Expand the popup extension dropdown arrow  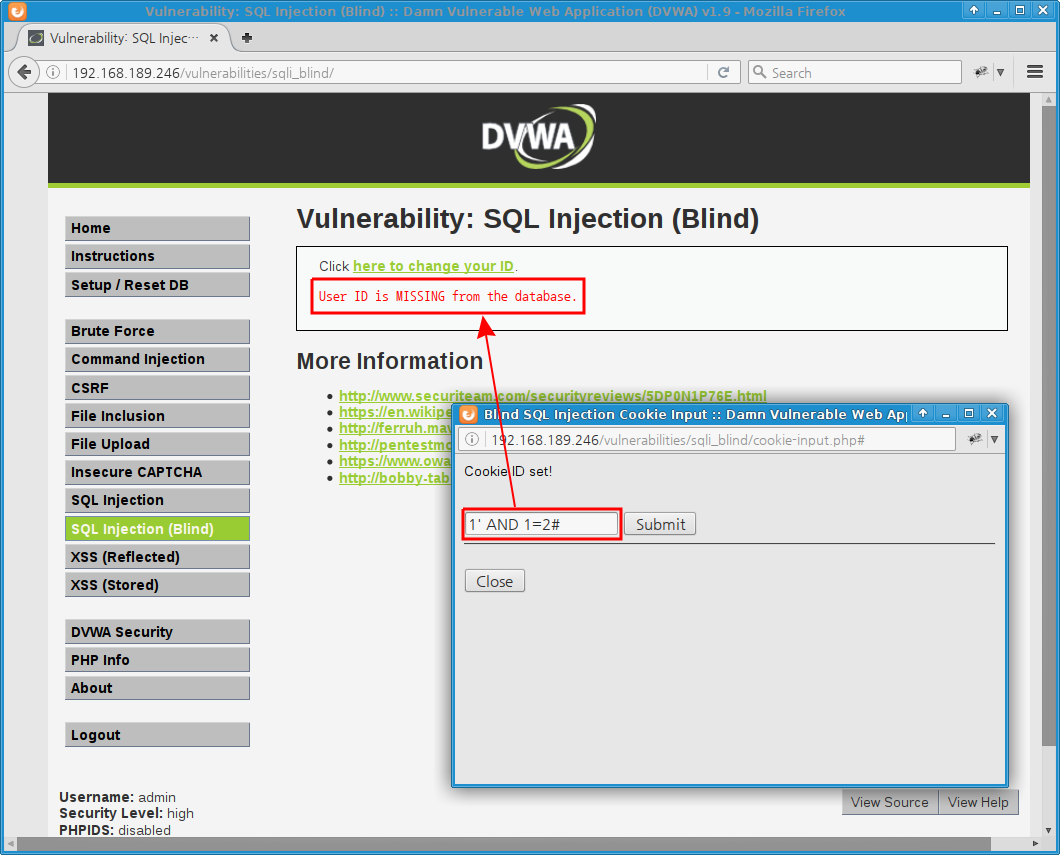(x=994, y=439)
